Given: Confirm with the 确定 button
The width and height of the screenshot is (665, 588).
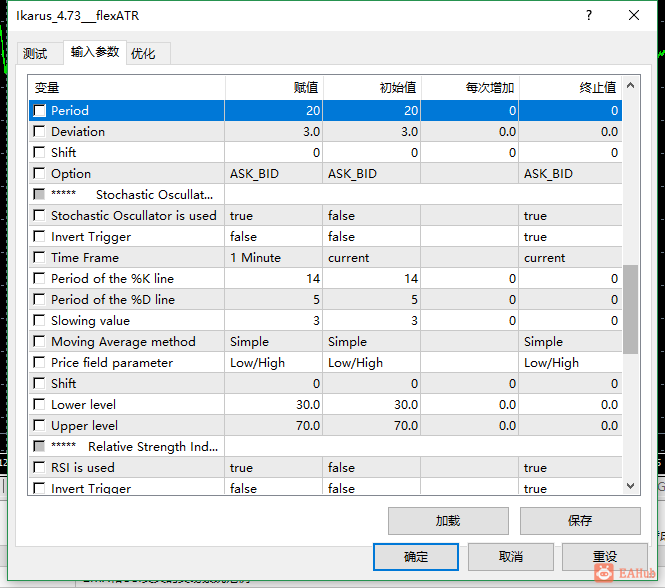Looking at the screenshot, I should (416, 557).
